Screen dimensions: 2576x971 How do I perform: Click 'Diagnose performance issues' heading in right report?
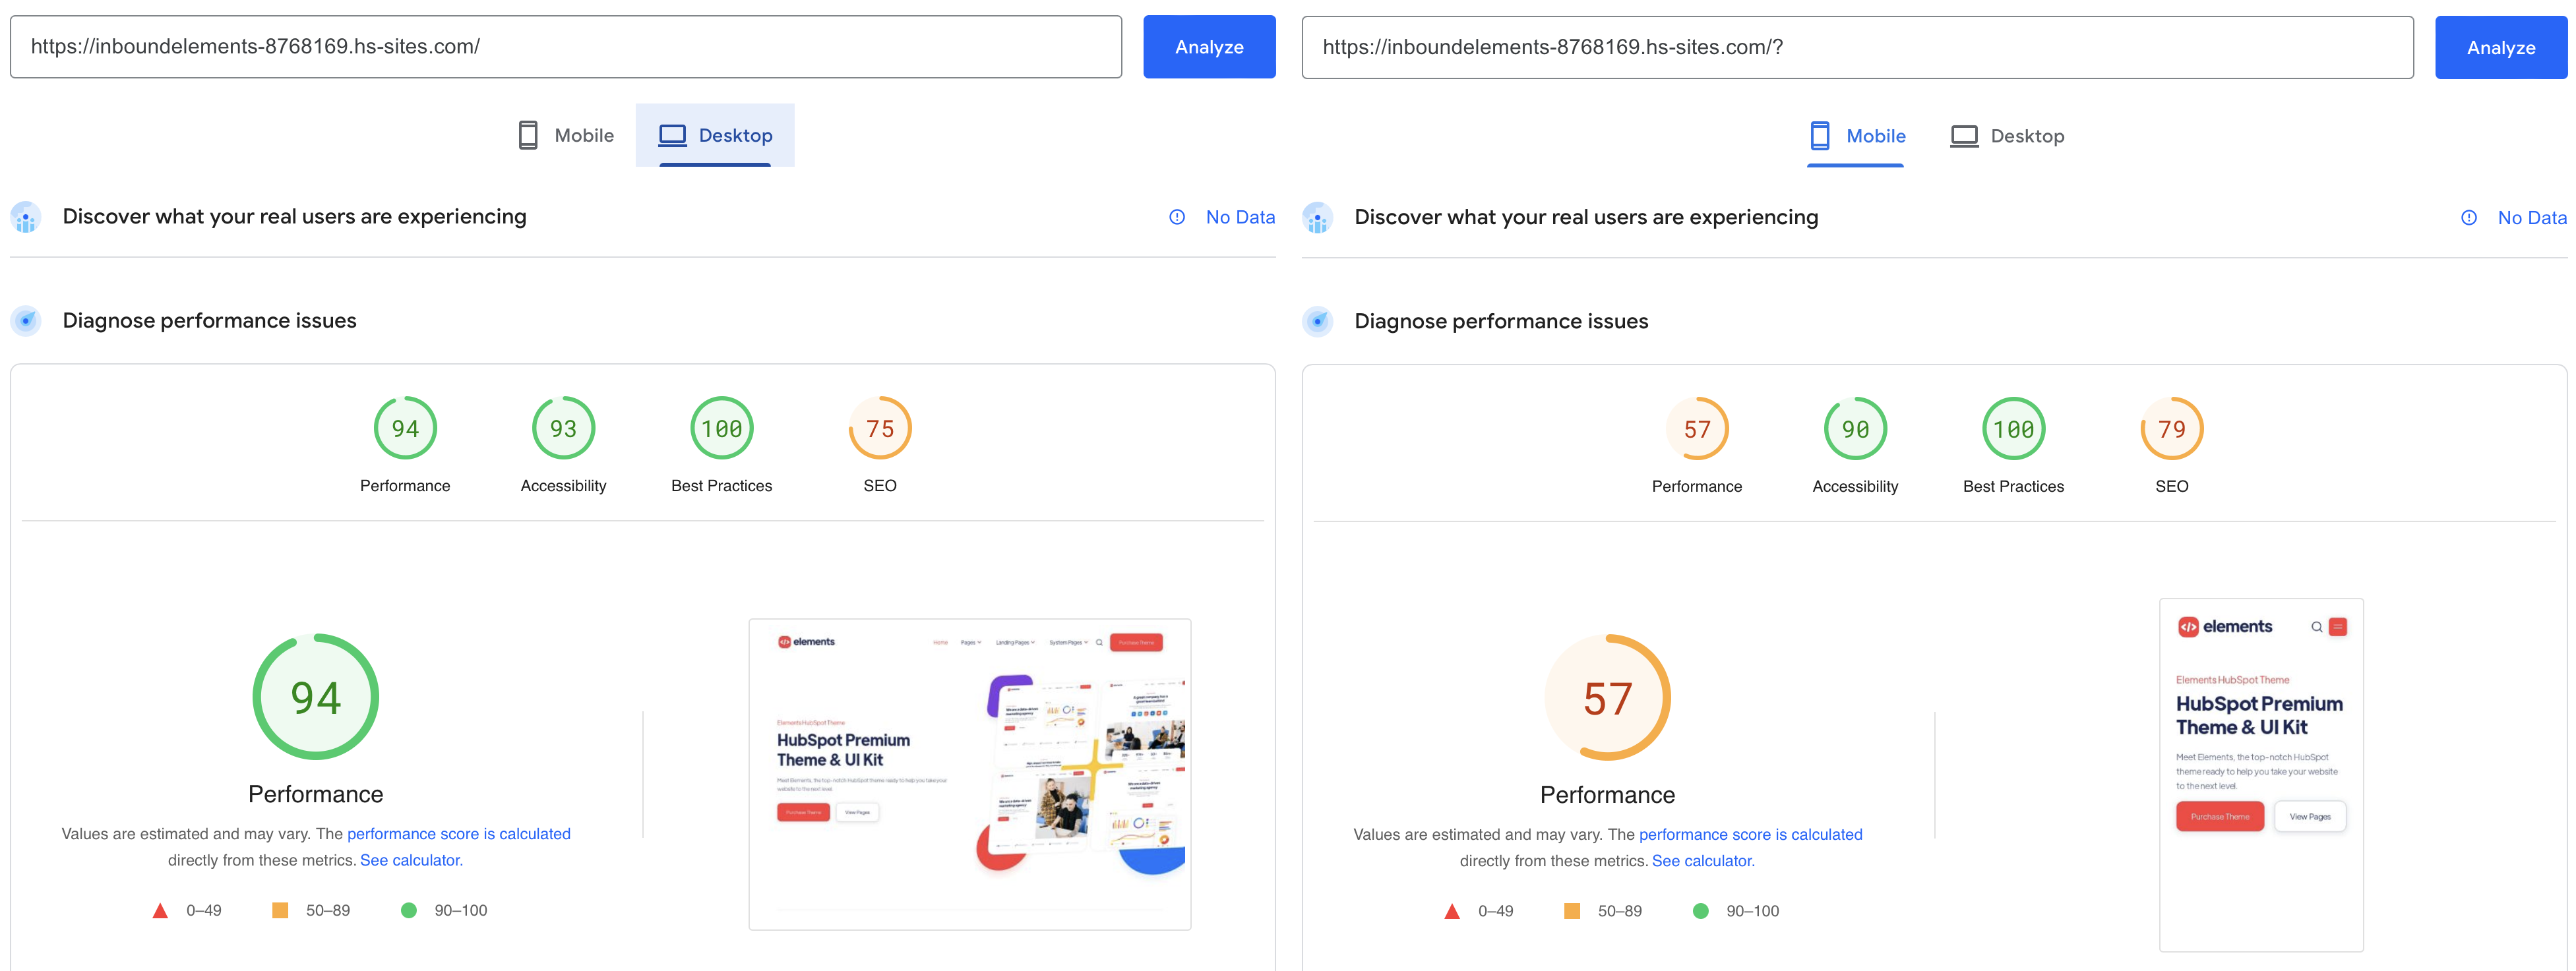(x=1501, y=322)
